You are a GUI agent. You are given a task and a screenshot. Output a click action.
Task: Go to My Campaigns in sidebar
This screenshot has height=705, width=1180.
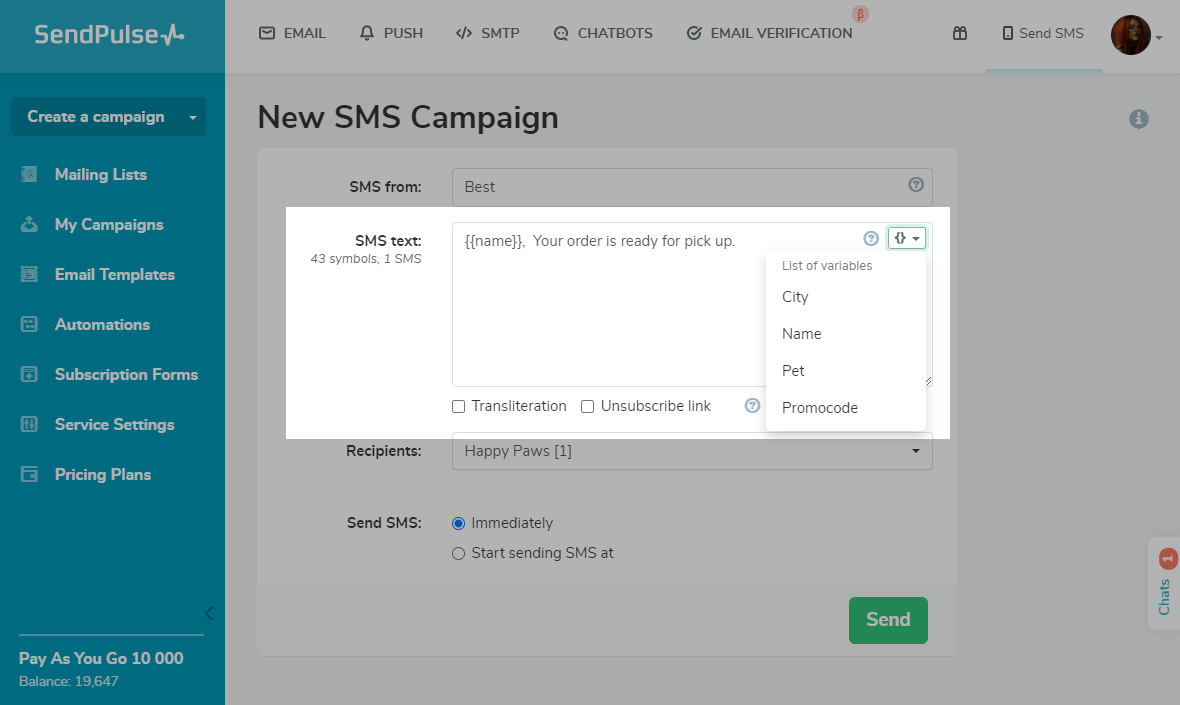click(108, 224)
